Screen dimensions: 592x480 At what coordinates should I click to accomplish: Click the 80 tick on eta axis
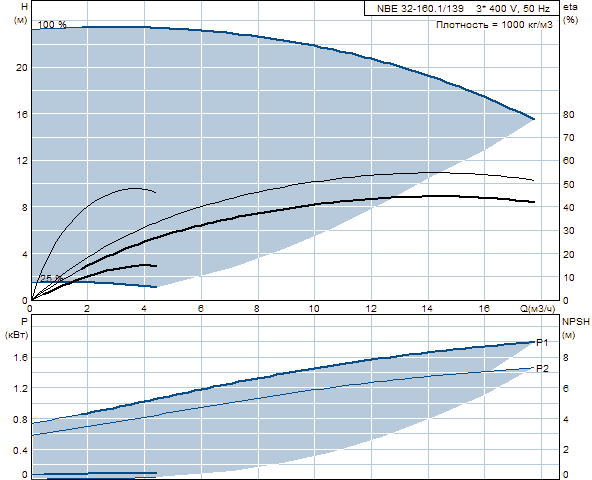click(569, 114)
